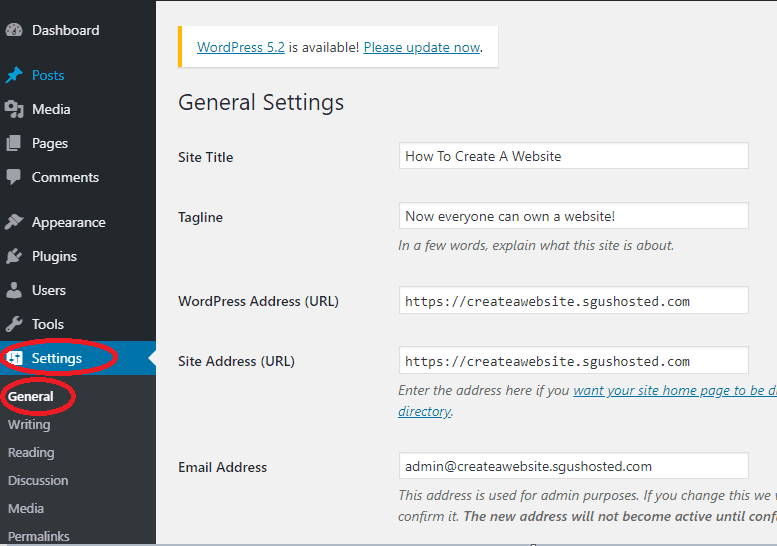
Task: Open the Posts menu
Action: coord(48,75)
